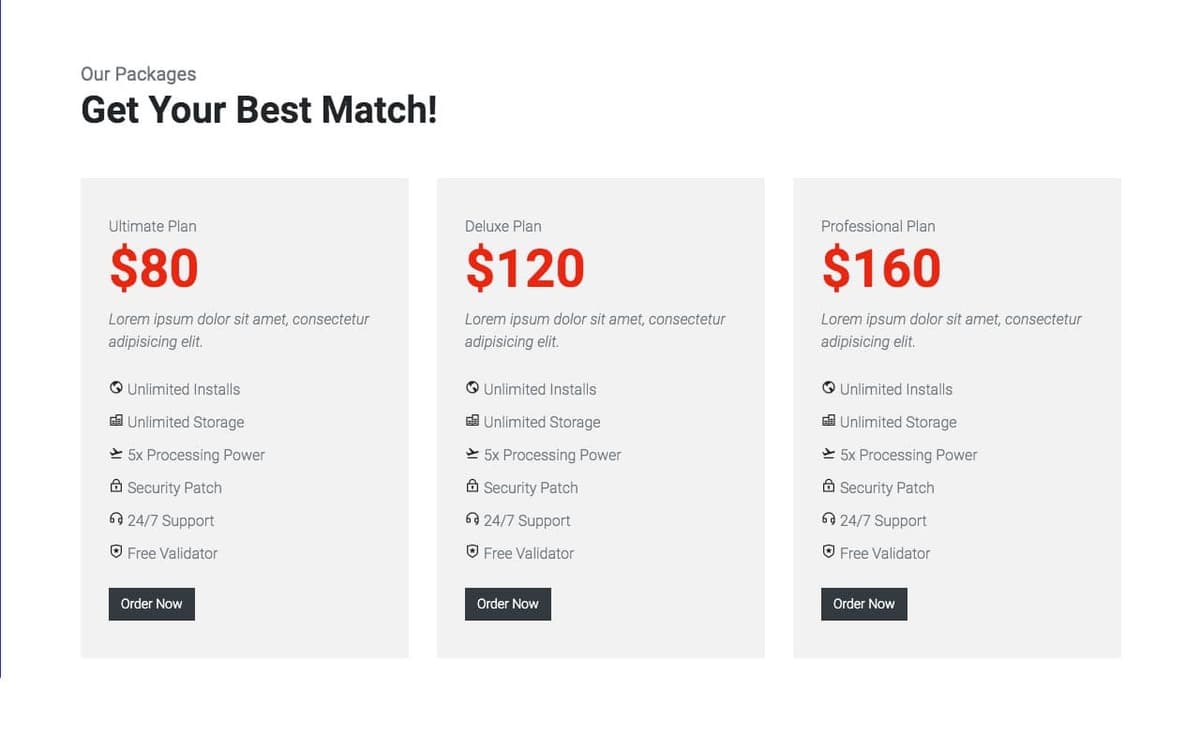Click the $160 price text
1200x750 pixels.
pos(881,268)
